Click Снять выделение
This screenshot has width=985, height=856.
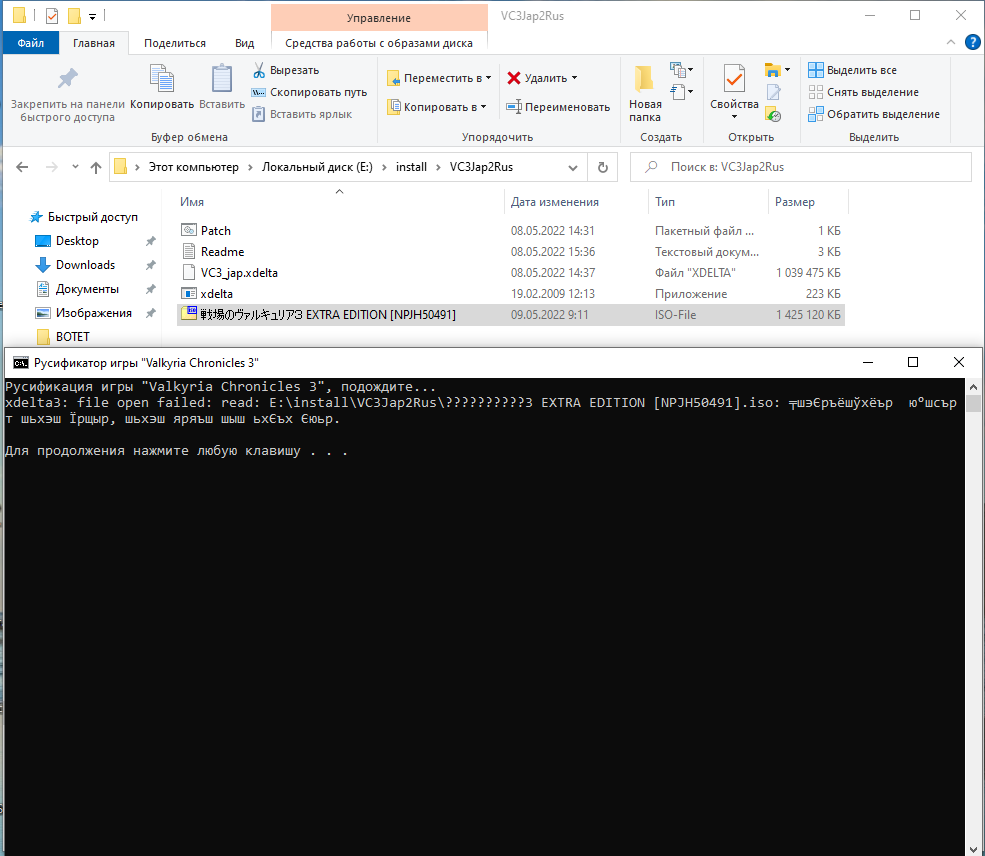[x=863, y=92]
